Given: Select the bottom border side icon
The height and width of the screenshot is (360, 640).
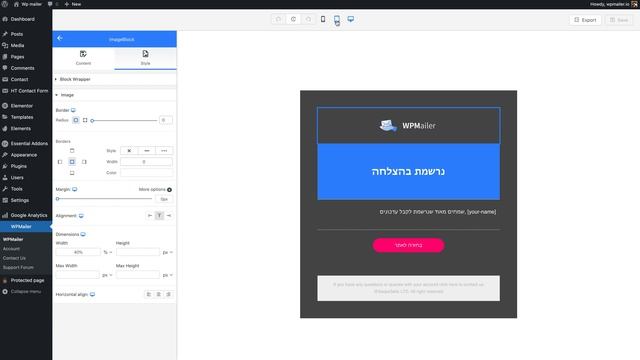Looking at the screenshot, I should click(72, 173).
